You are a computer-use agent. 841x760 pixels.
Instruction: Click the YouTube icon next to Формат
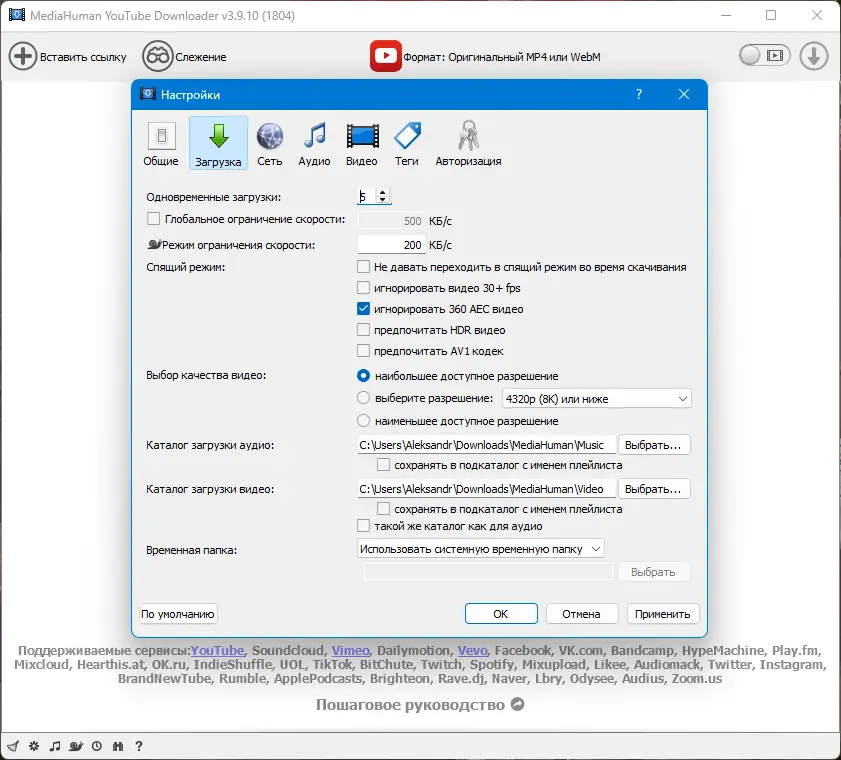tap(386, 56)
